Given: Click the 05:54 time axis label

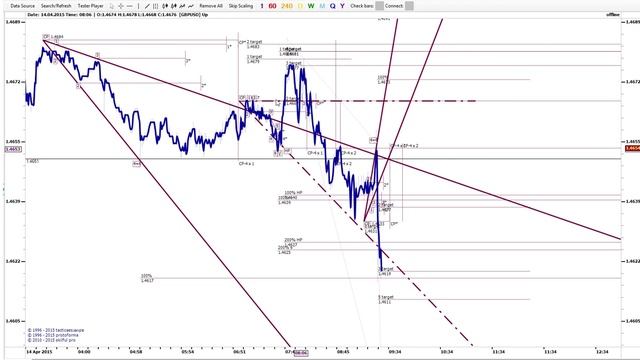Looking at the screenshot, I should coord(188,351).
